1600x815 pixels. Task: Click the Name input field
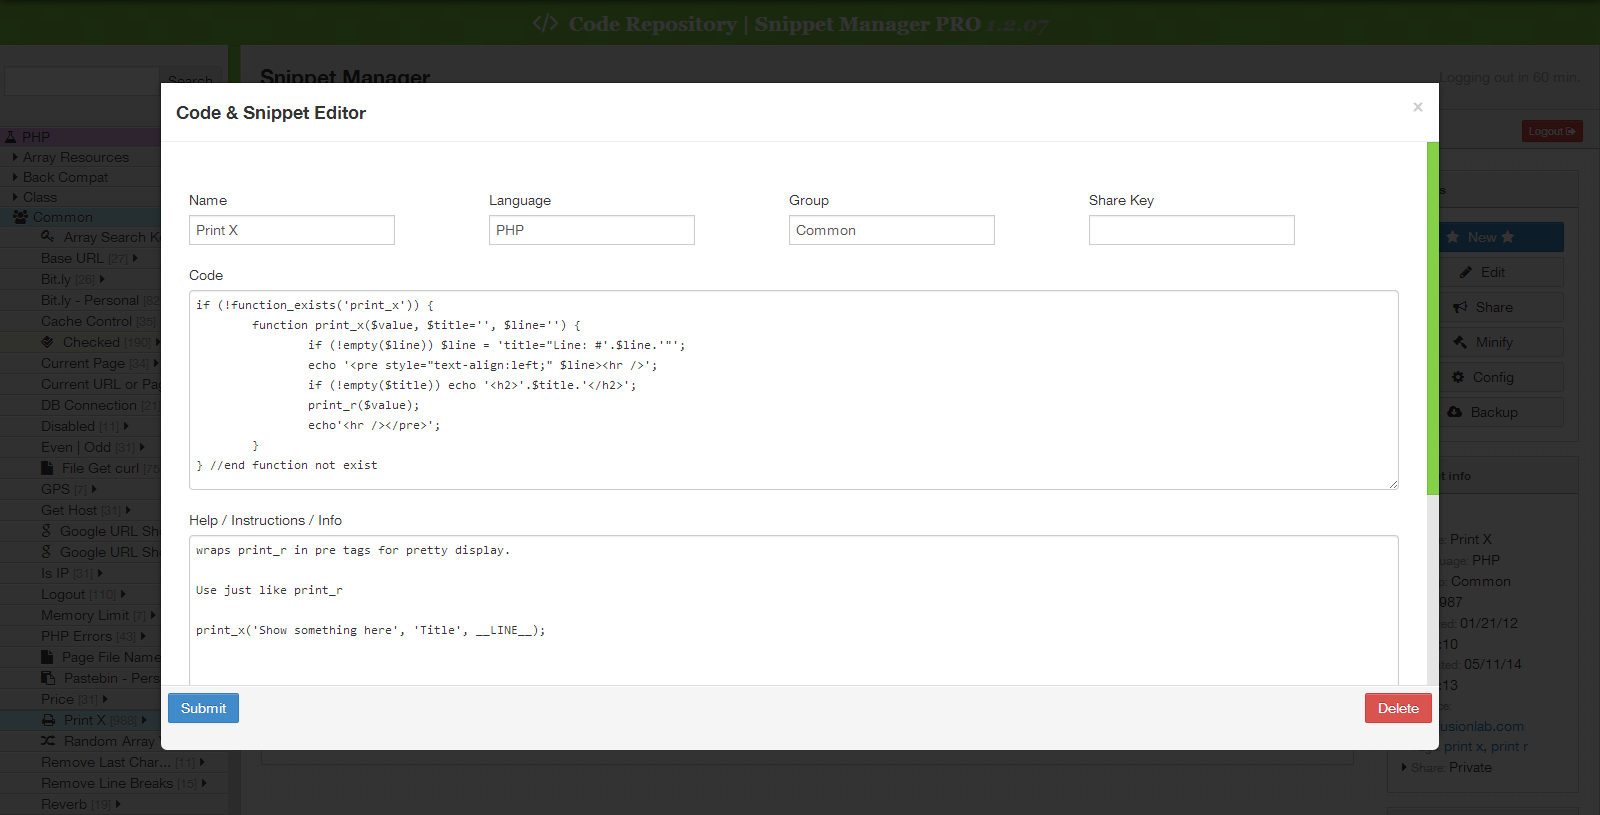click(291, 230)
